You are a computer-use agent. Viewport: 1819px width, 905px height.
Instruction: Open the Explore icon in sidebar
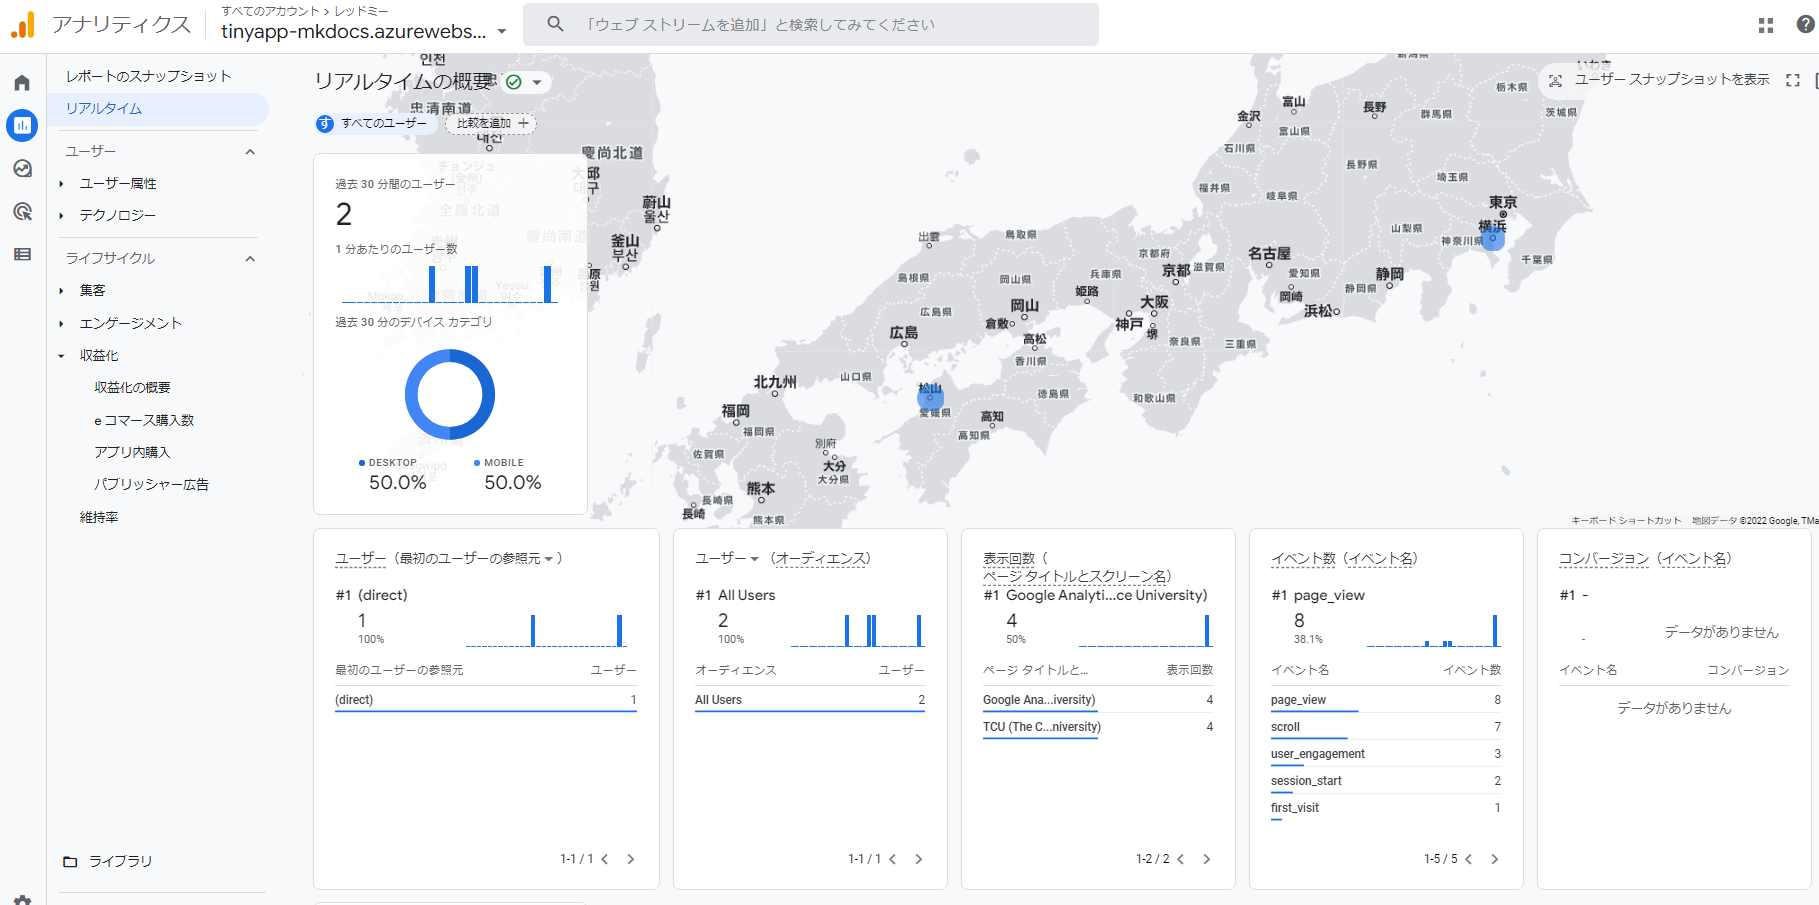(x=22, y=169)
